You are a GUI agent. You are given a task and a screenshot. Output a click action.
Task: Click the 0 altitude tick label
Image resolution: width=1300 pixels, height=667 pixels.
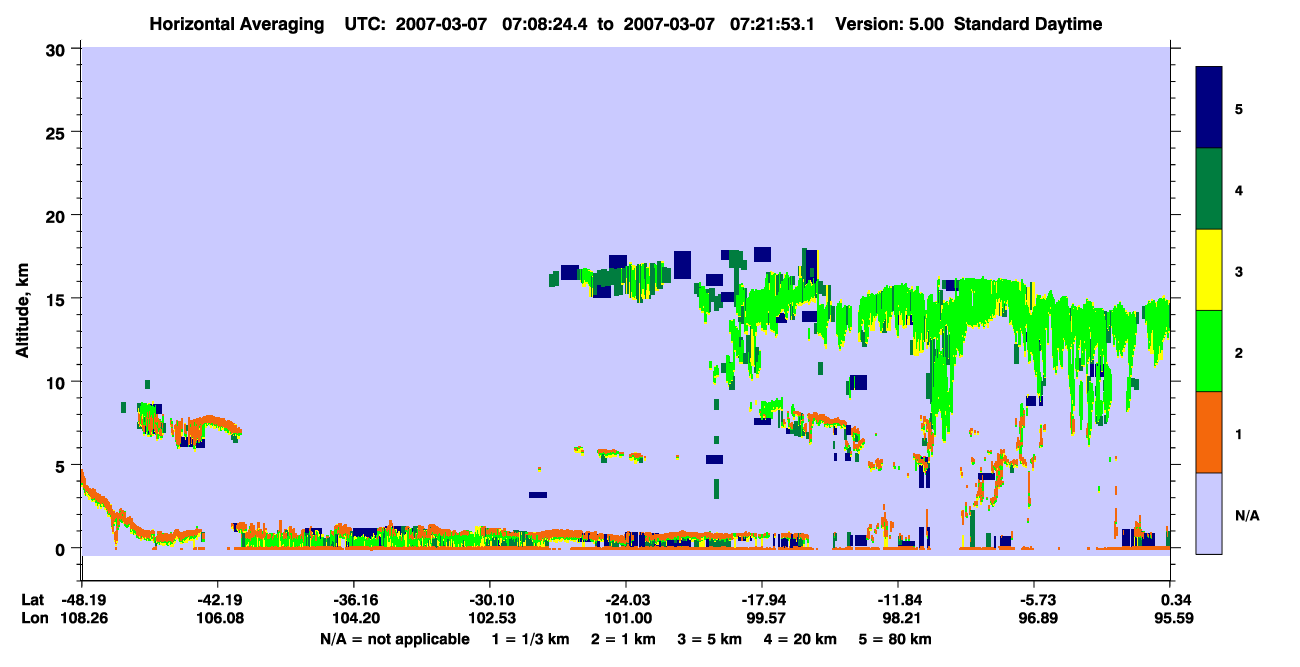click(62, 548)
